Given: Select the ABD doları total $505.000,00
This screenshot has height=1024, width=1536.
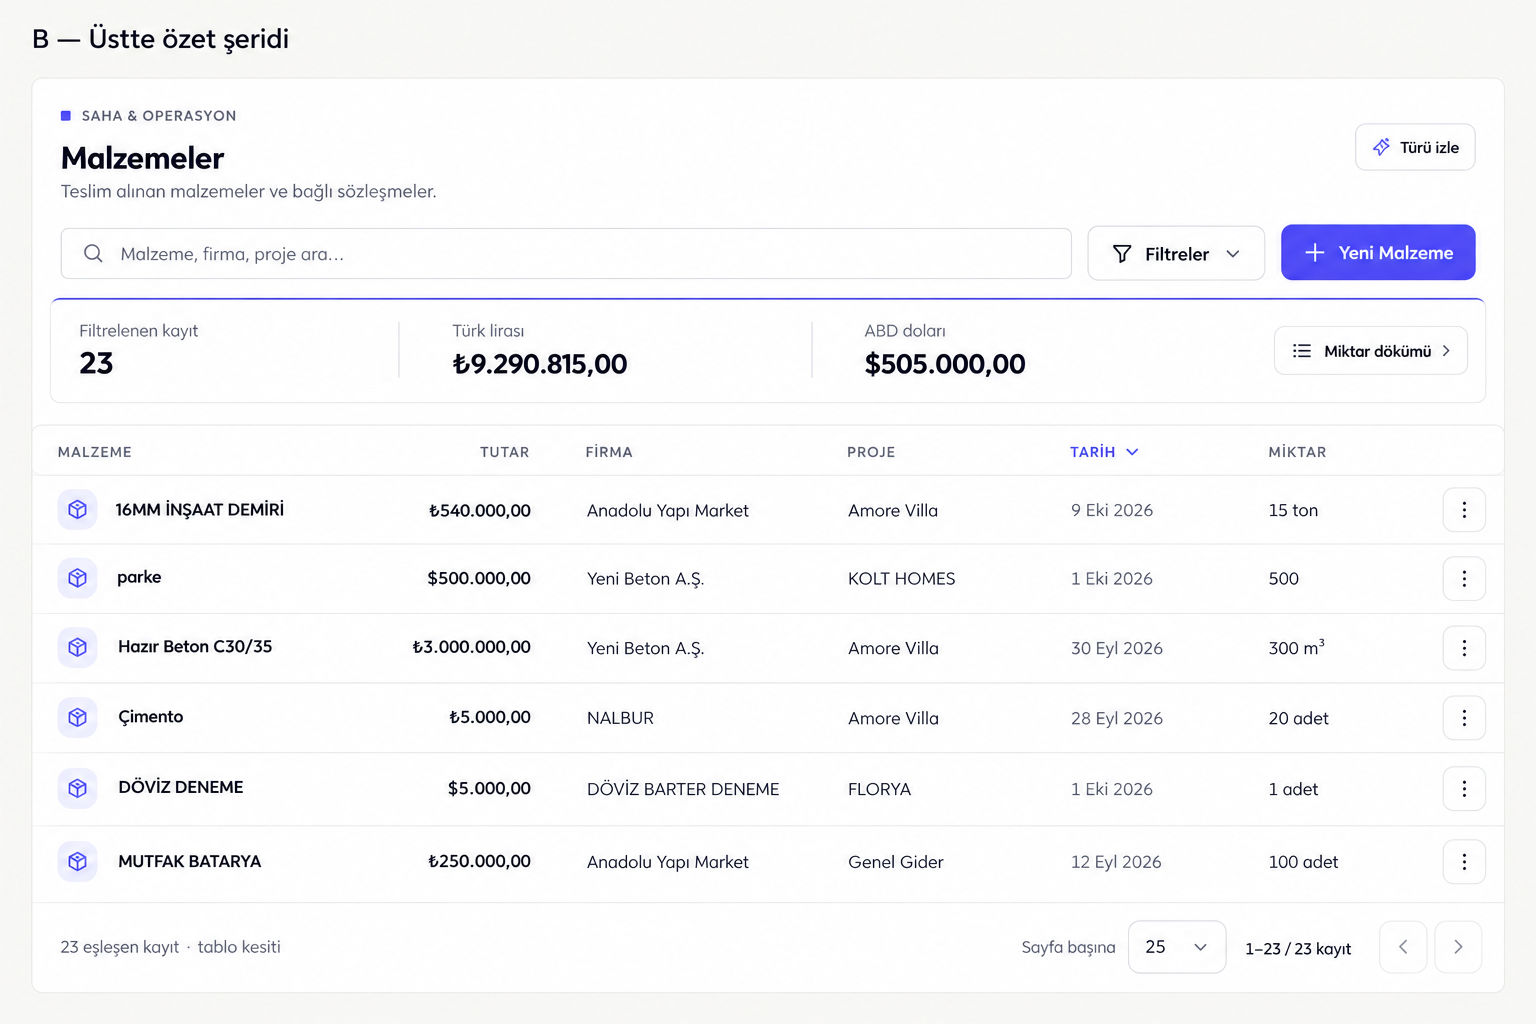Looking at the screenshot, I should [x=945, y=364].
